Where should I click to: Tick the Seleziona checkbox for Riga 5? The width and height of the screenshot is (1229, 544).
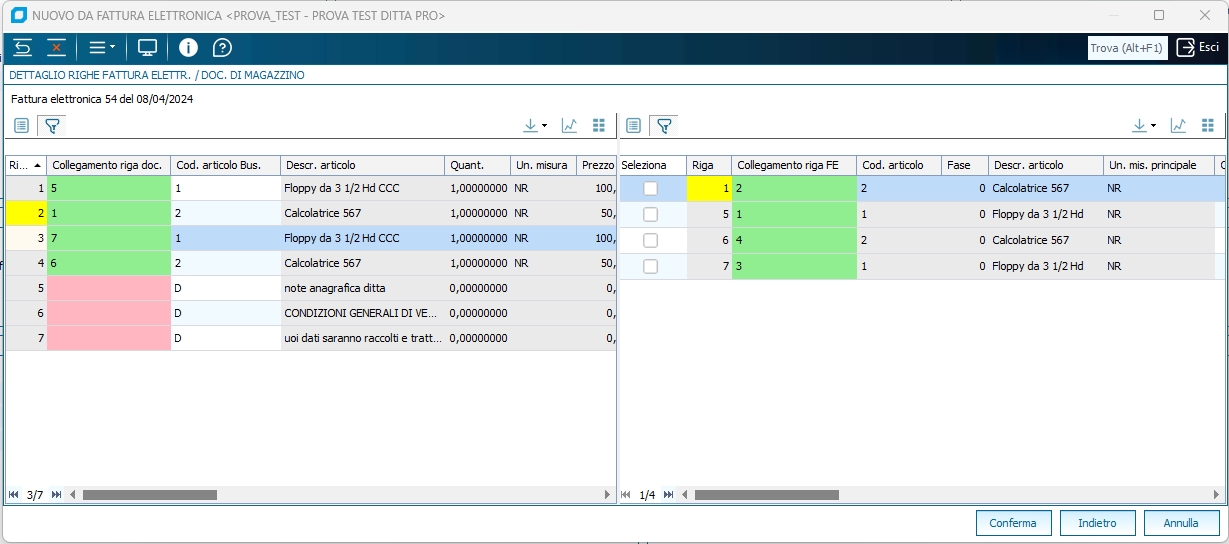(x=651, y=214)
